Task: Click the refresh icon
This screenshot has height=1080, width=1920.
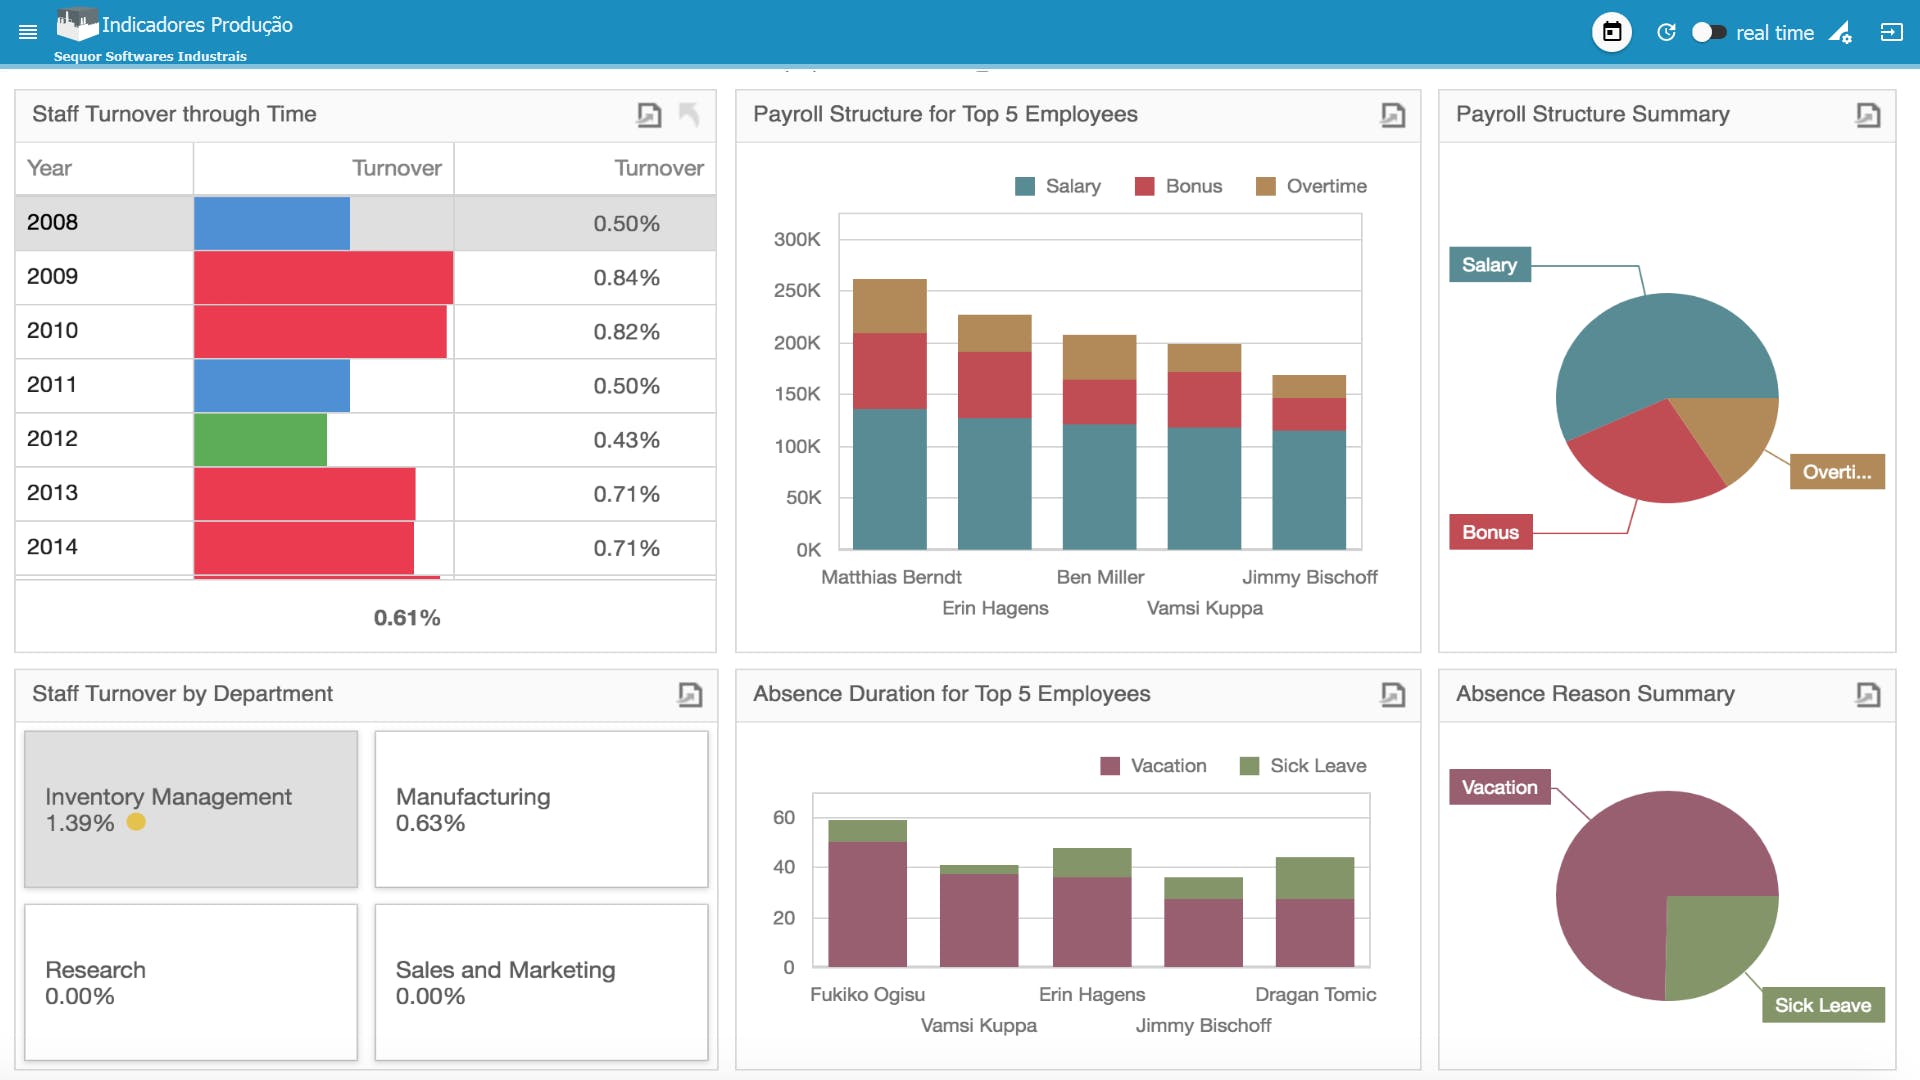Action: point(1666,32)
